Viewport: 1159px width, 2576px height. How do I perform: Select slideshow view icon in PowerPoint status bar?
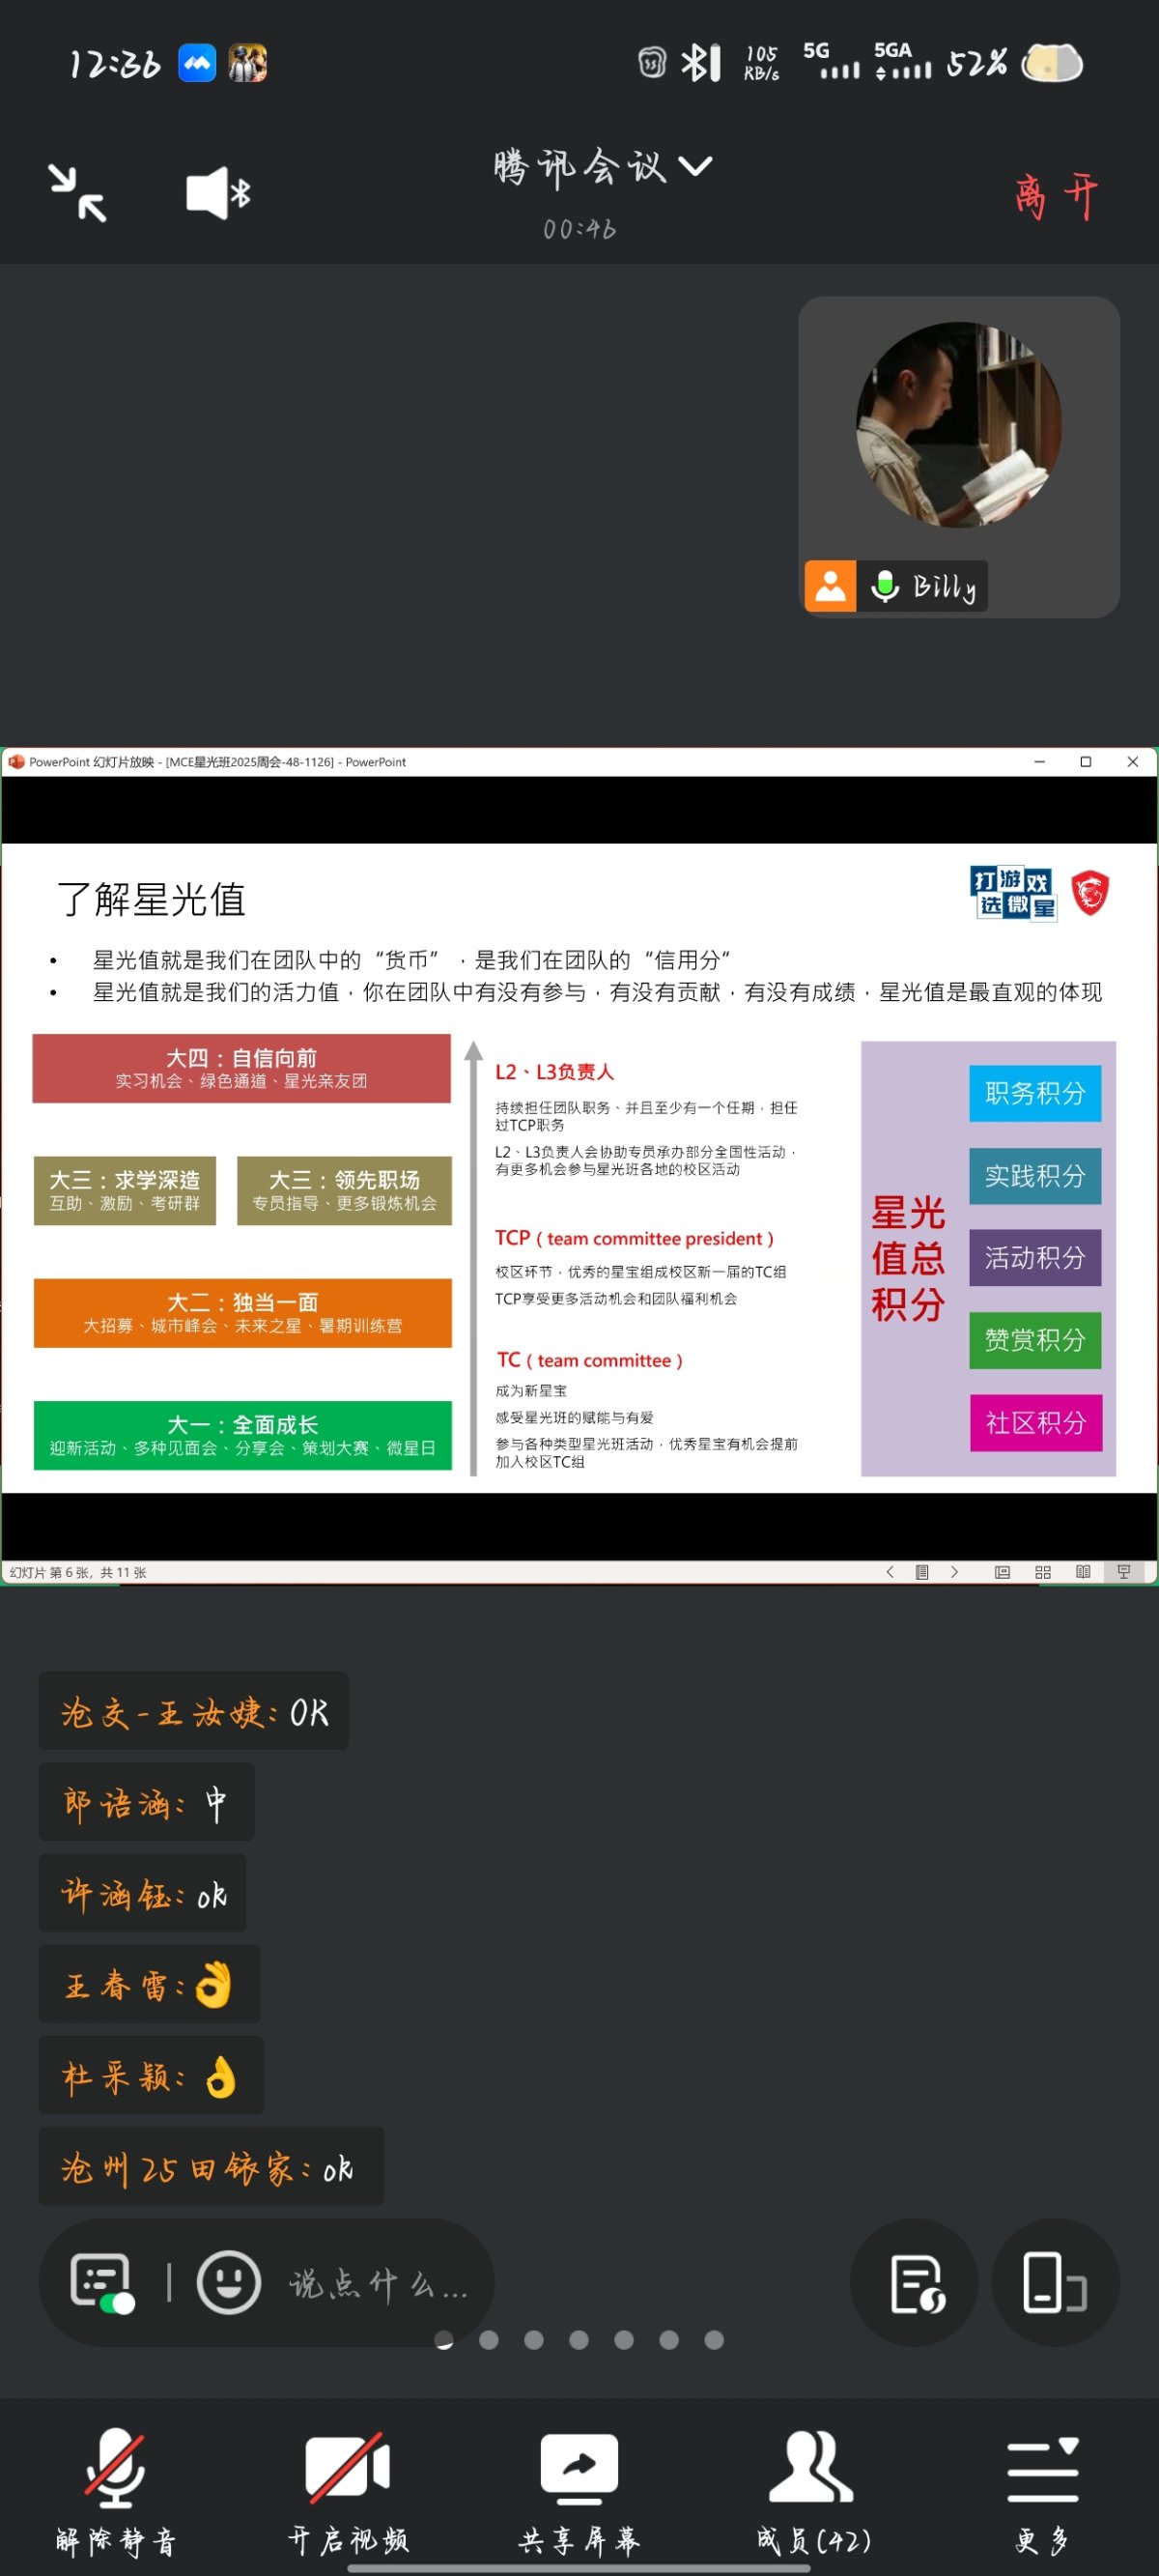point(1124,1572)
